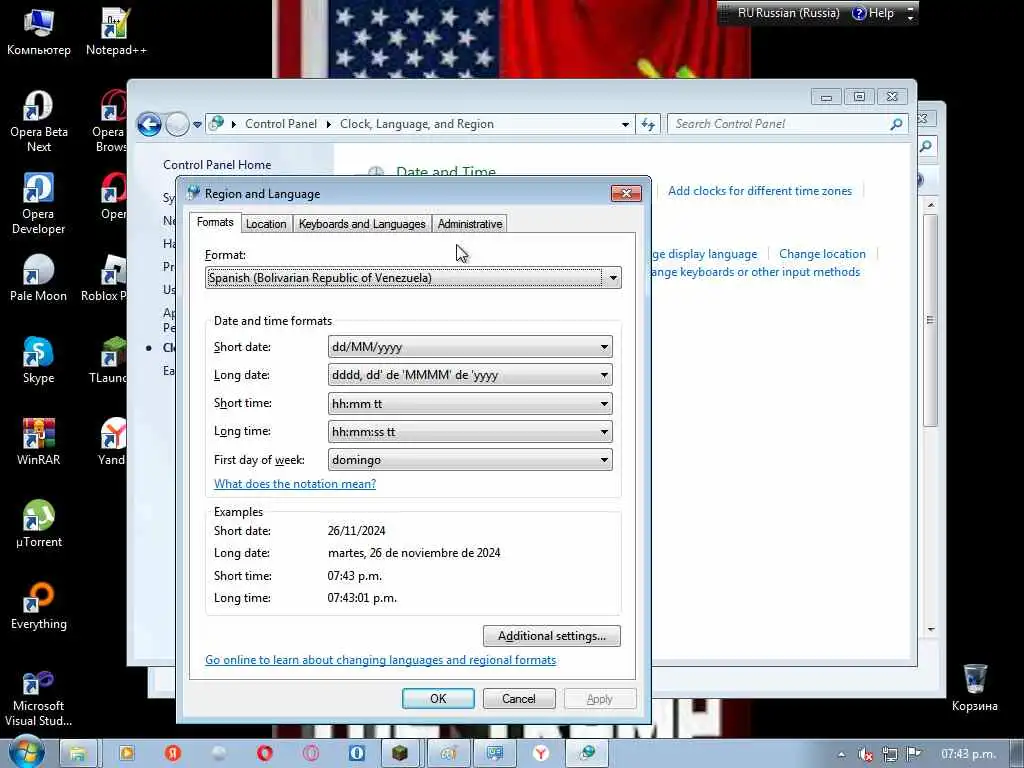Open the Компьютер desktop icon

click(39, 31)
